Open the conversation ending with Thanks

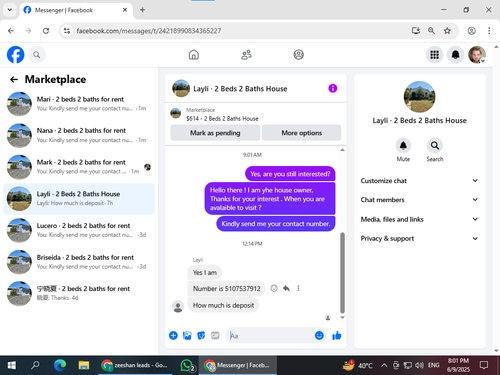79,293
